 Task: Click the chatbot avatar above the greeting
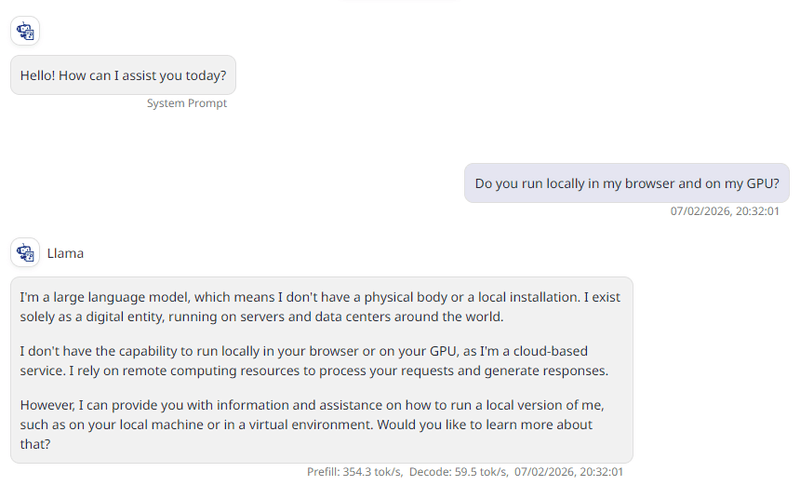(x=25, y=31)
